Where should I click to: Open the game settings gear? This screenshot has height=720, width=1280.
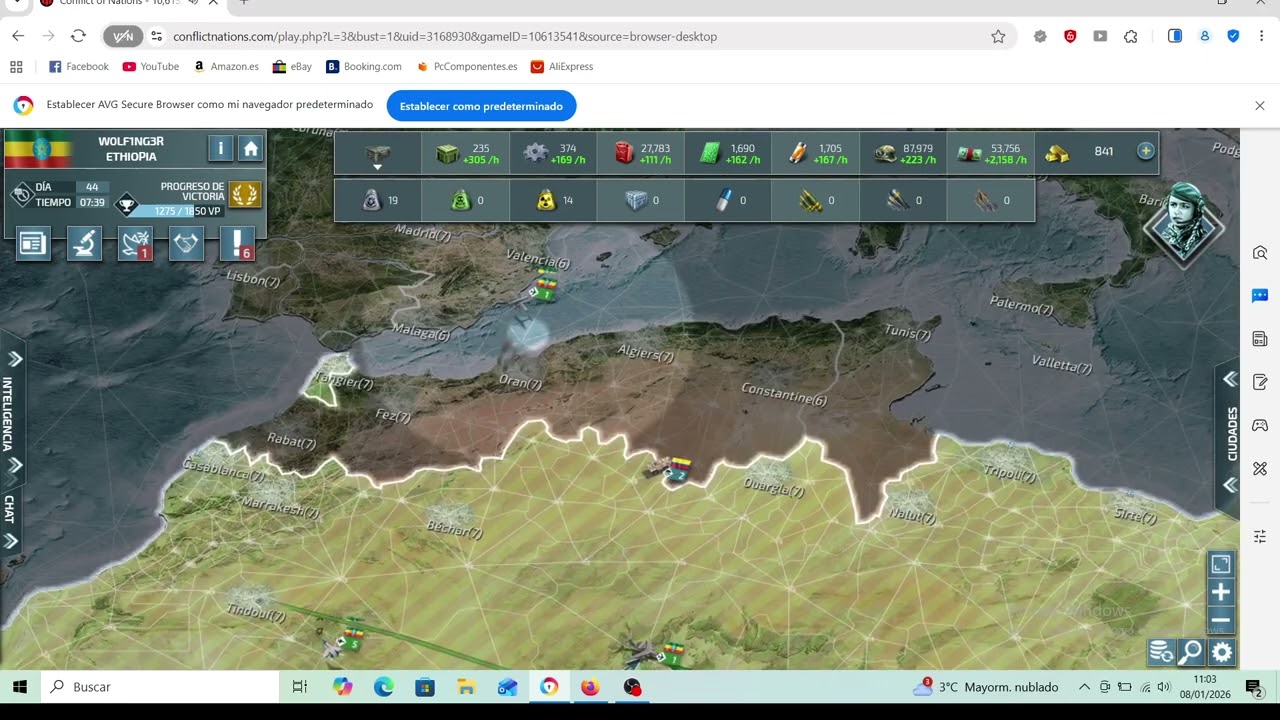[x=1222, y=653]
